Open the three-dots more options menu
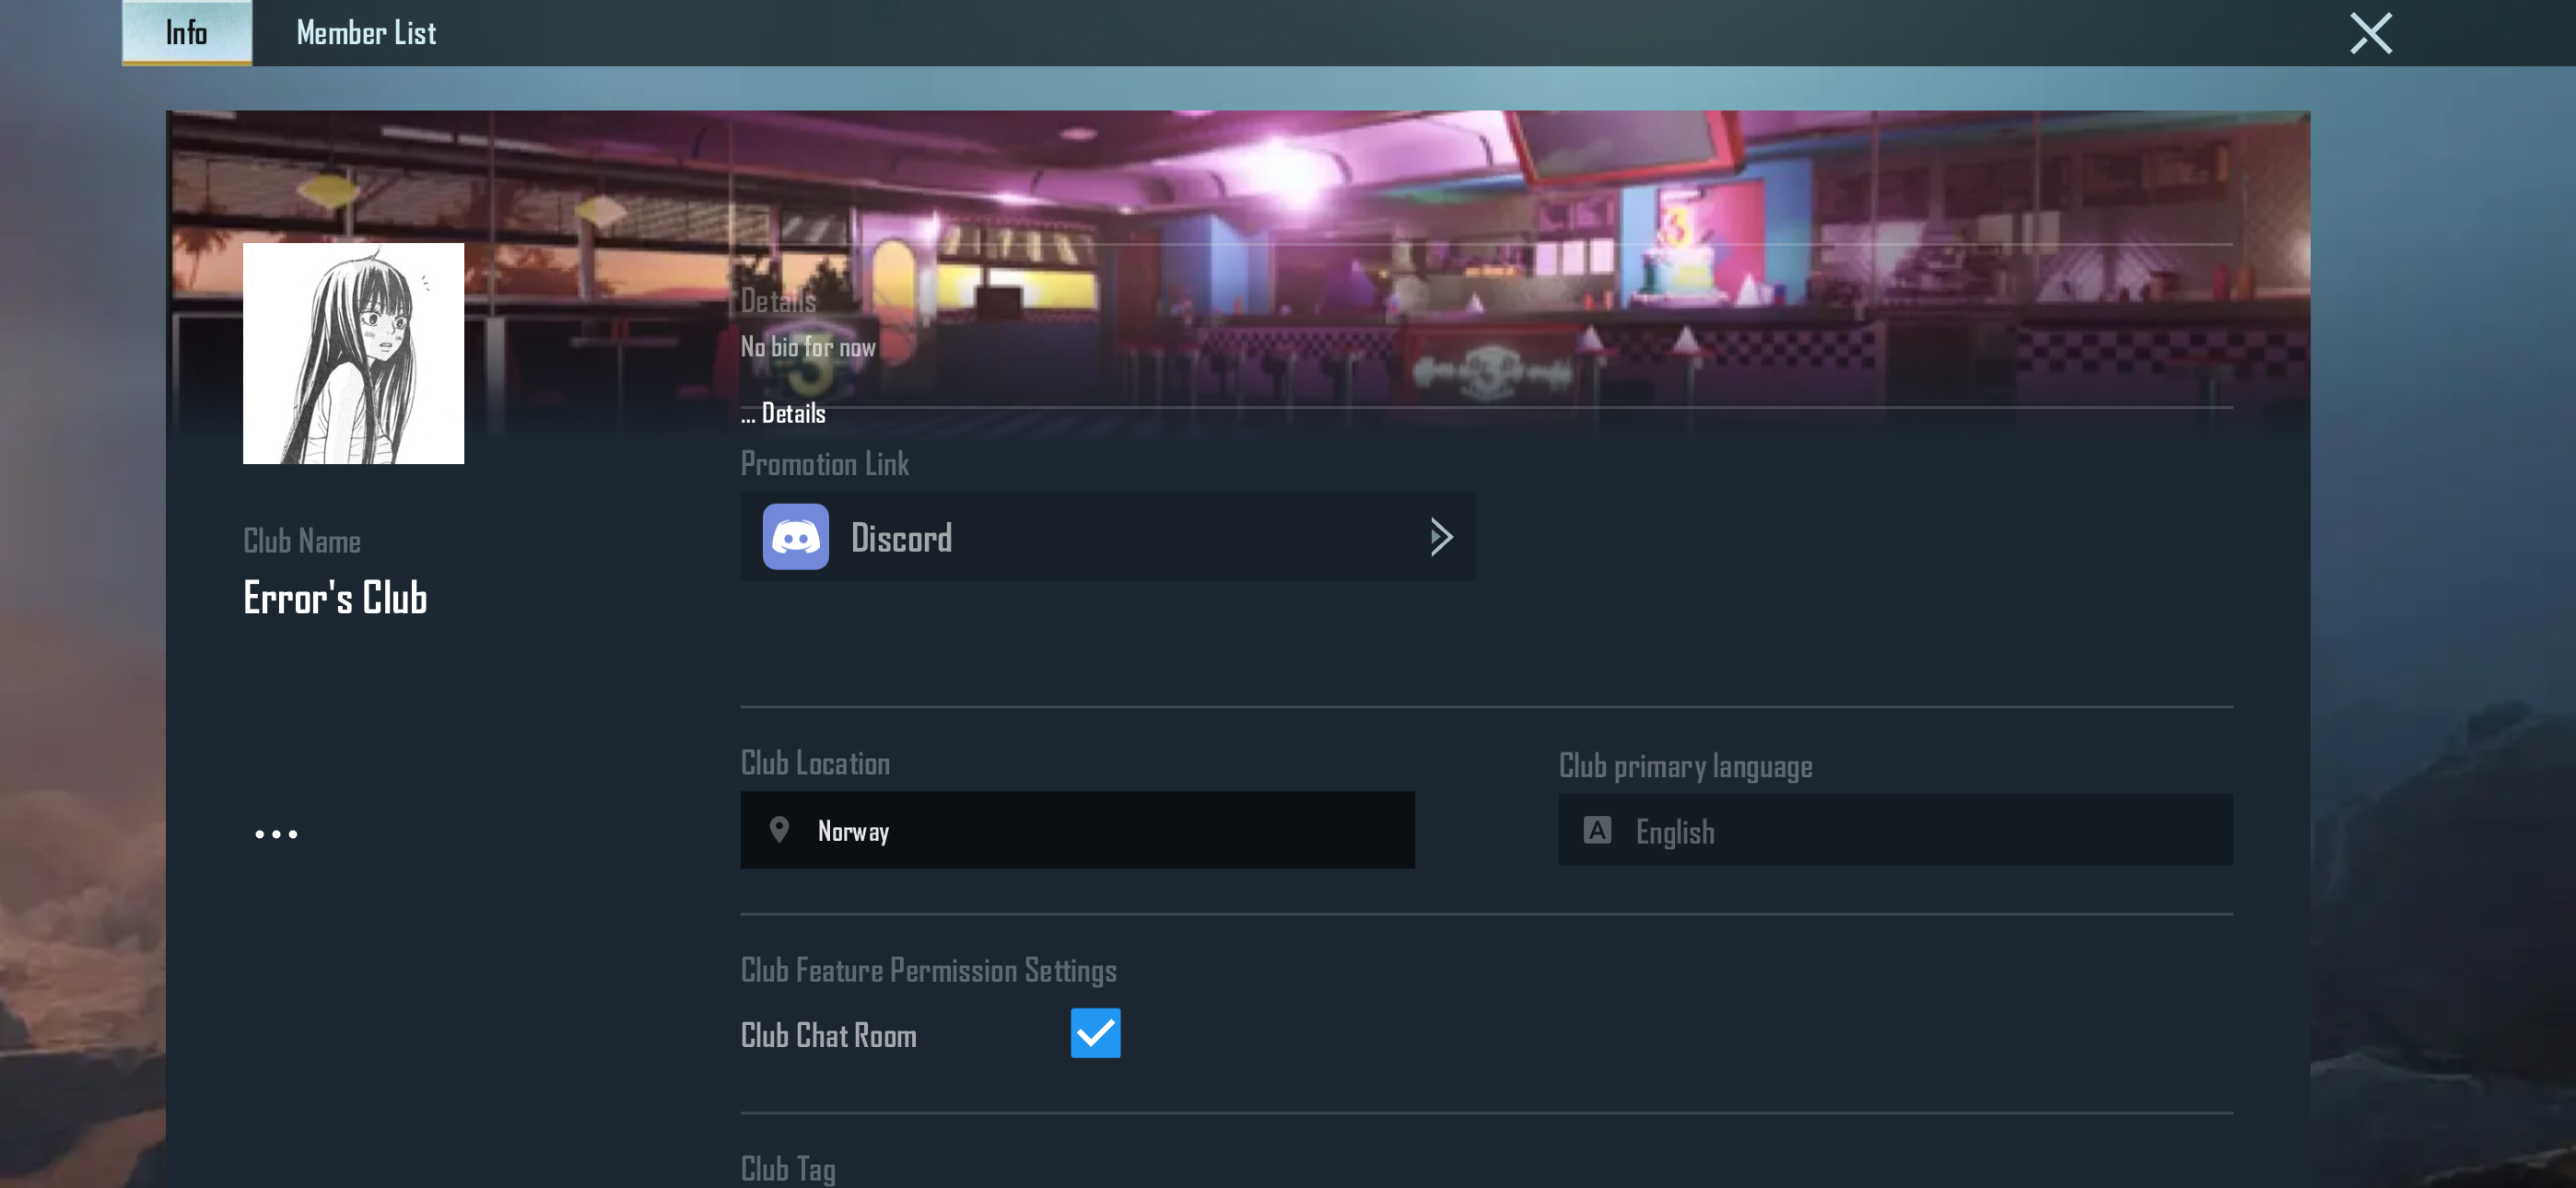 tap(276, 834)
